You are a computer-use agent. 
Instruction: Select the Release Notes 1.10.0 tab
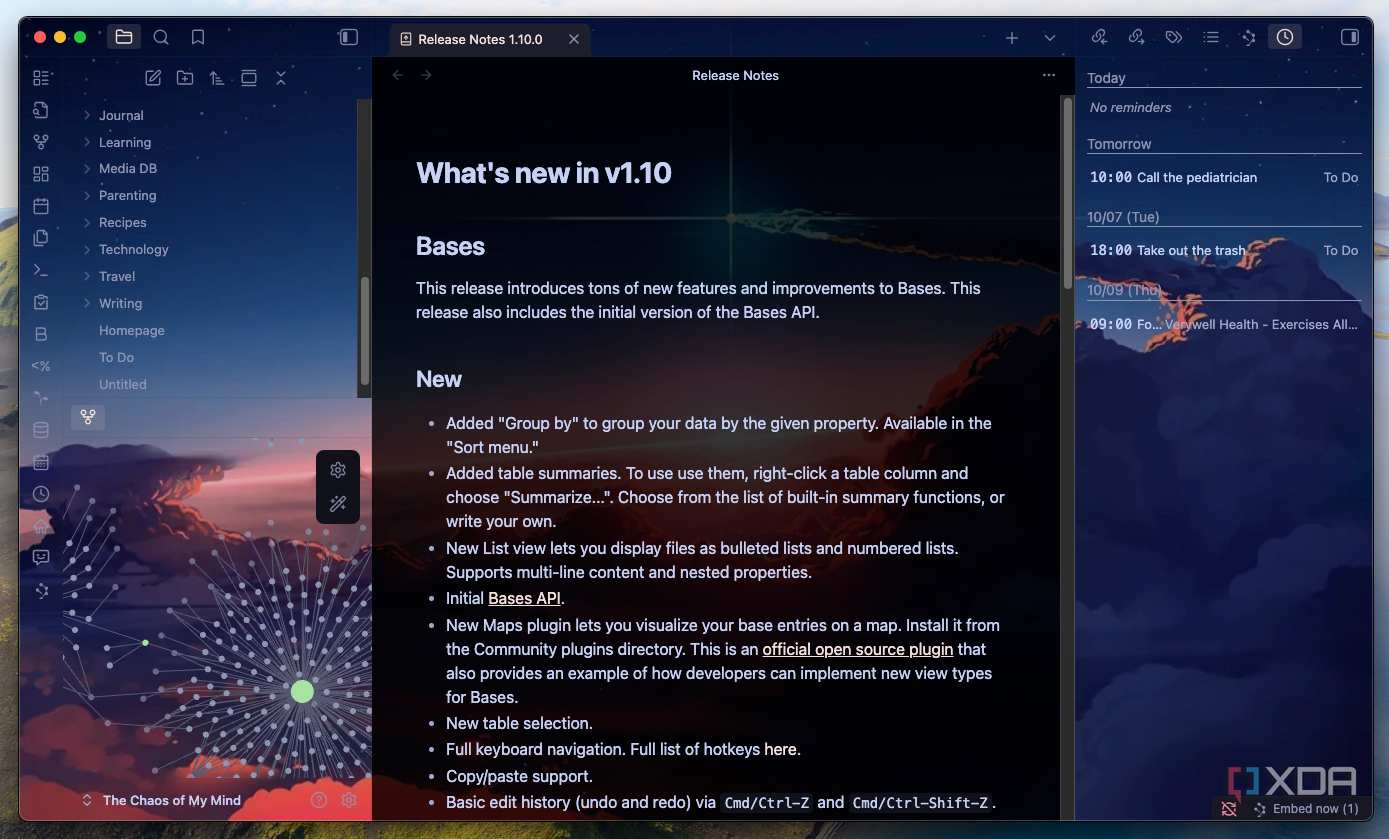point(490,39)
